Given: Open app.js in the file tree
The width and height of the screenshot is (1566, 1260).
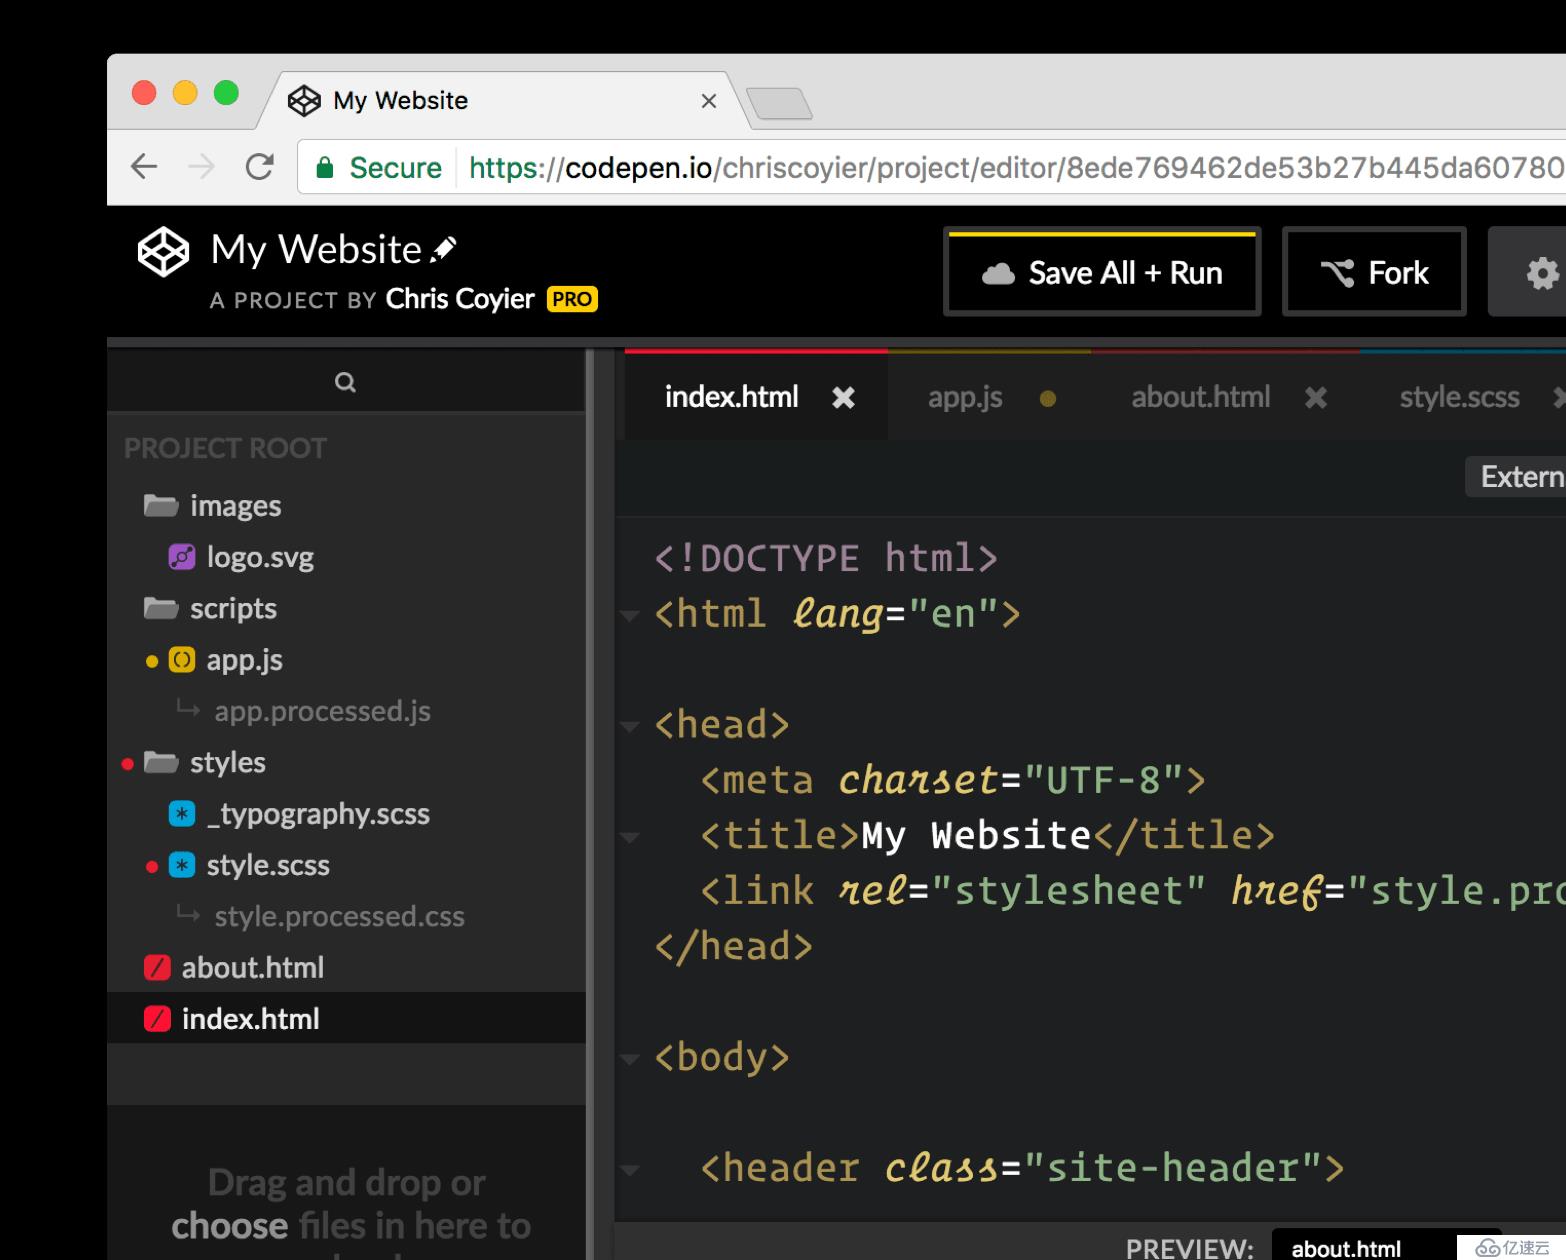Looking at the screenshot, I should (244, 660).
